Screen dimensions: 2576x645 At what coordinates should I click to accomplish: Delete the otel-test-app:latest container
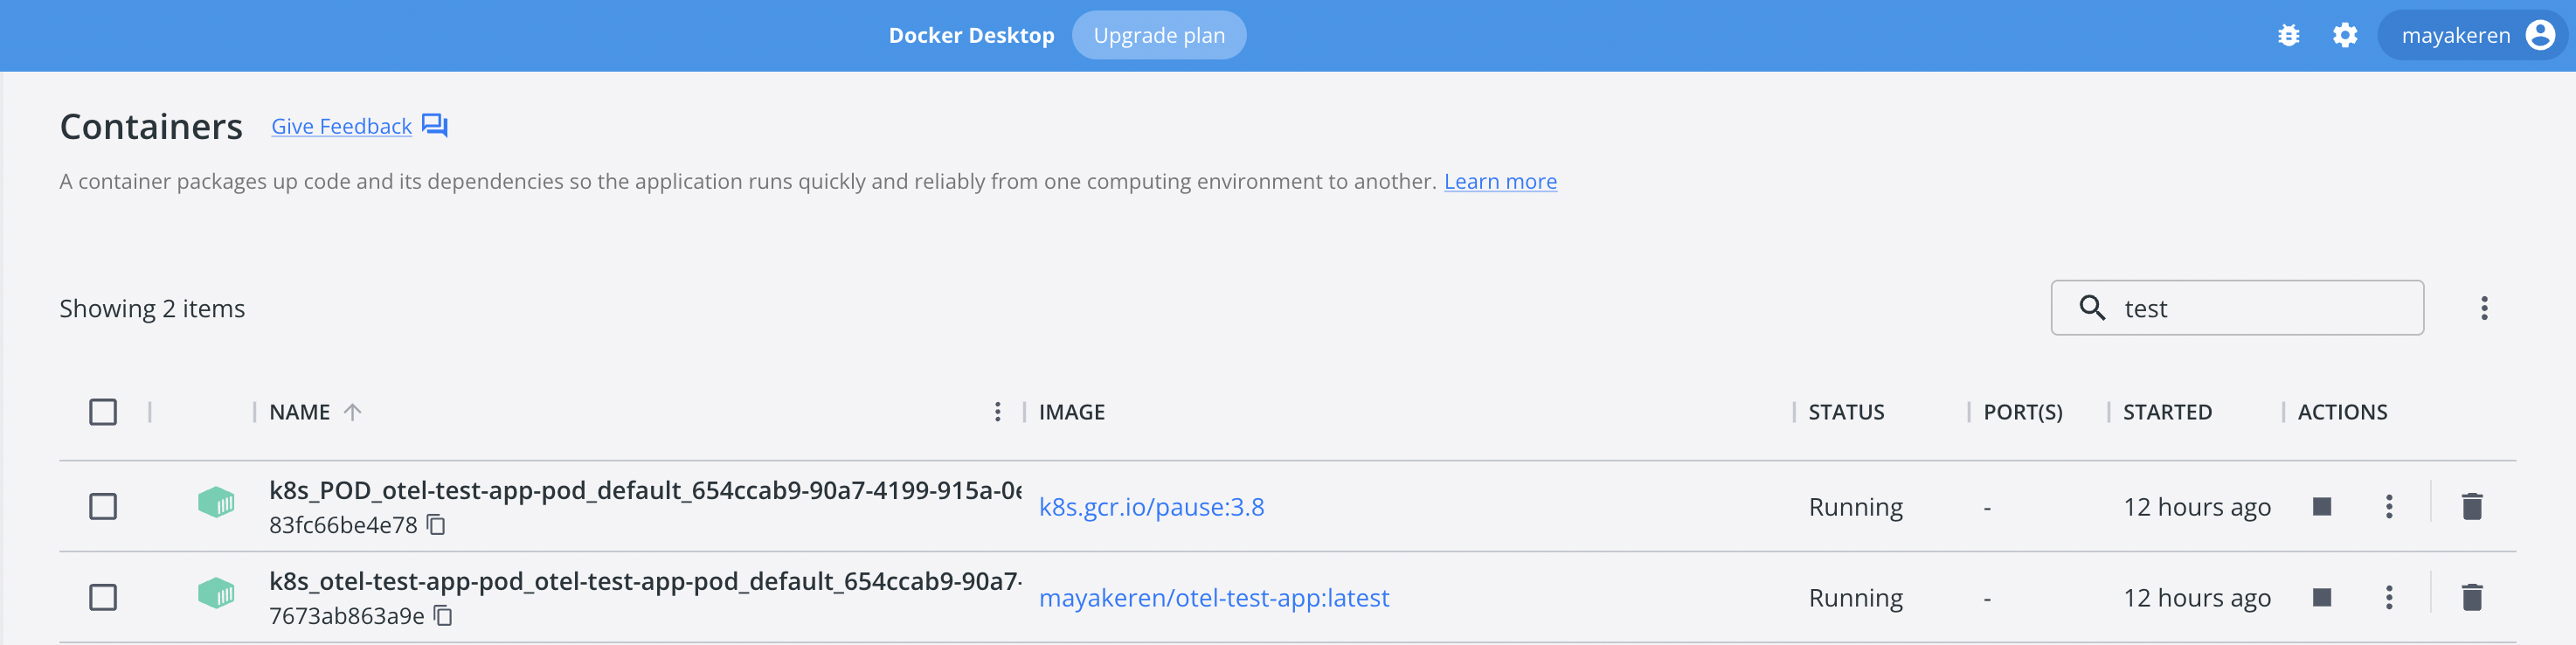coord(2472,597)
